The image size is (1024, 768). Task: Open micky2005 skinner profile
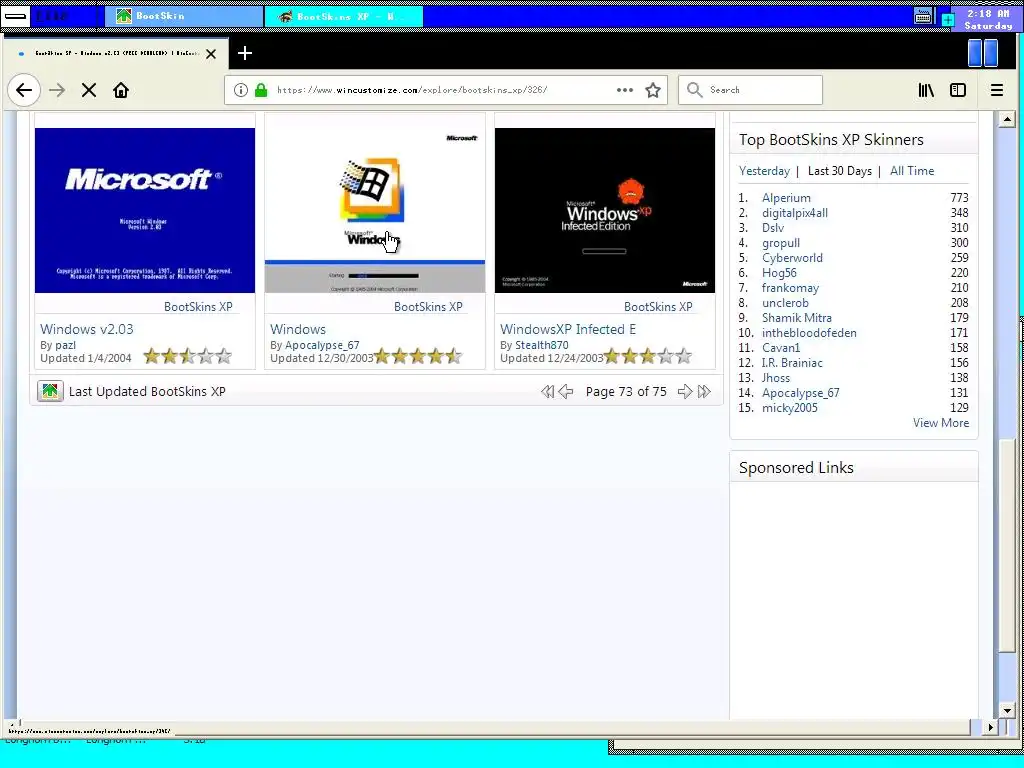click(x=790, y=408)
